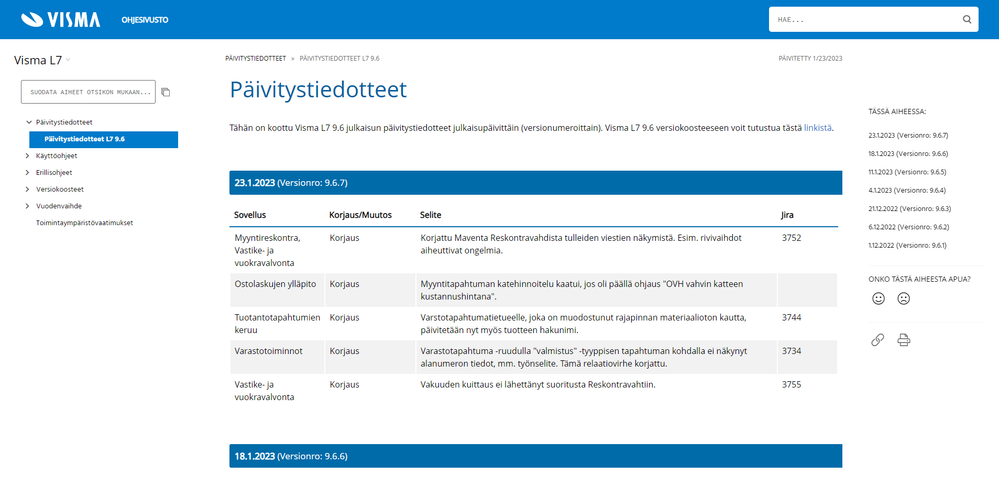Open the linkistä hyperlink
Image resolution: width=999 pixels, height=477 pixels.
coord(818,128)
